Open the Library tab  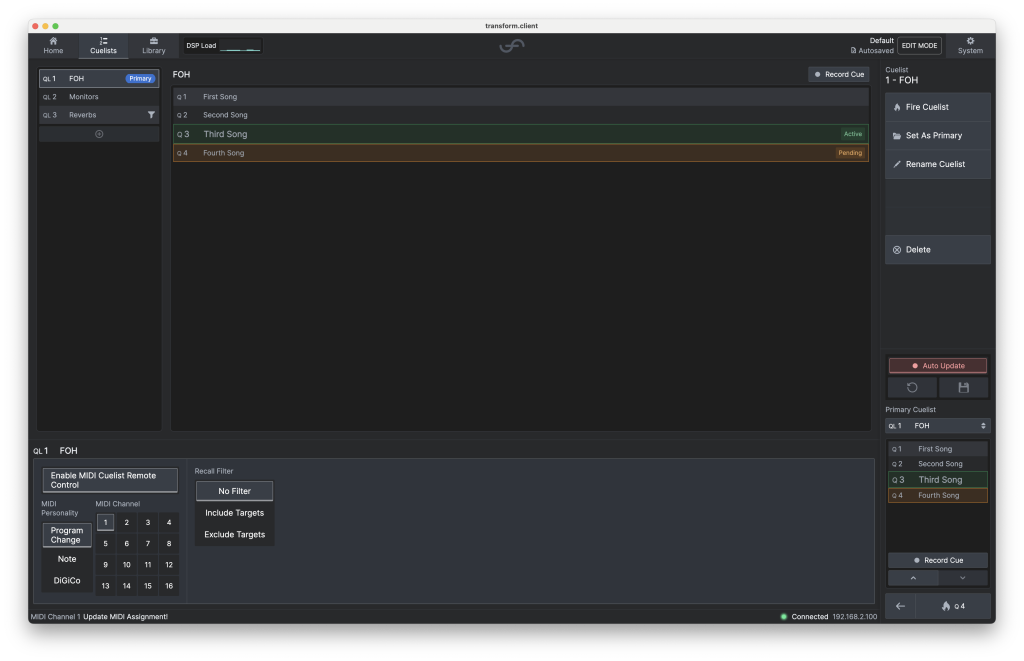pyautogui.click(x=153, y=46)
